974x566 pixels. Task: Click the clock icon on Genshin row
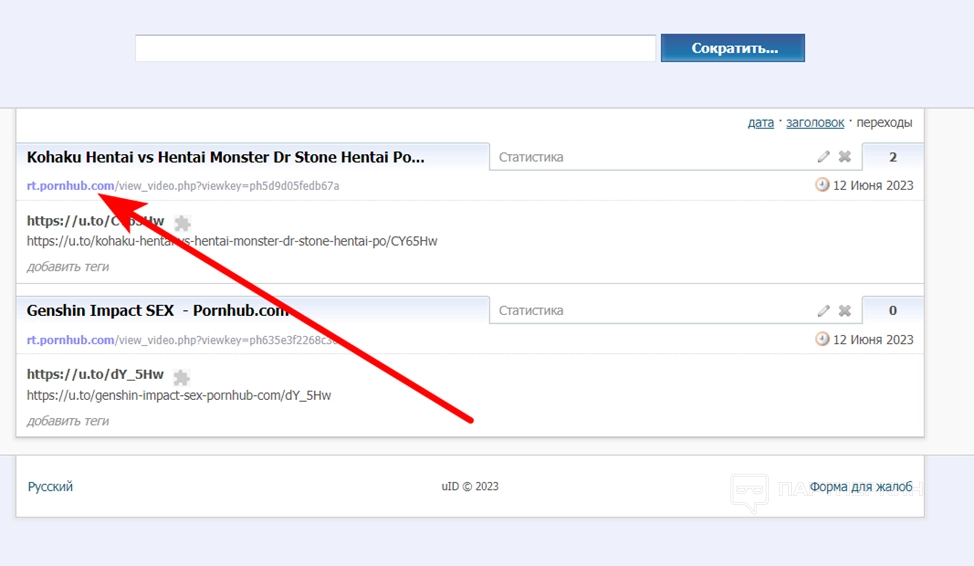(822, 339)
